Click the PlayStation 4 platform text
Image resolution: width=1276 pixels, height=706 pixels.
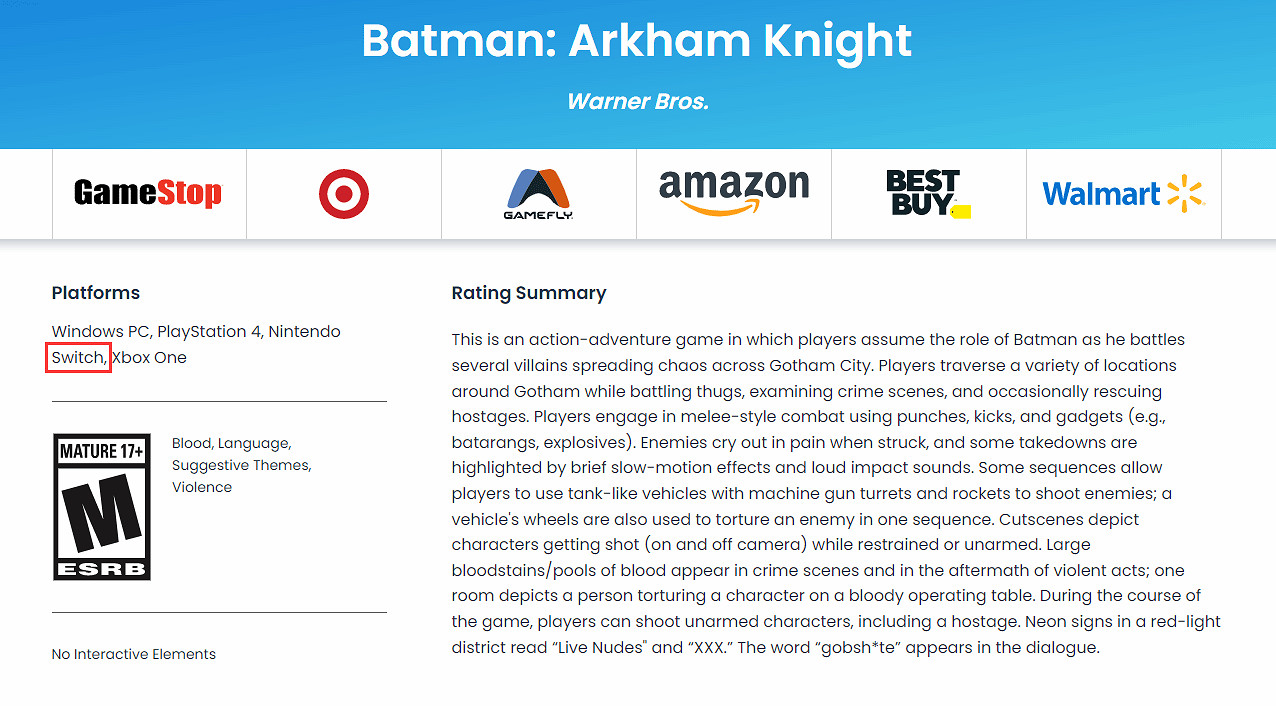[x=208, y=331]
